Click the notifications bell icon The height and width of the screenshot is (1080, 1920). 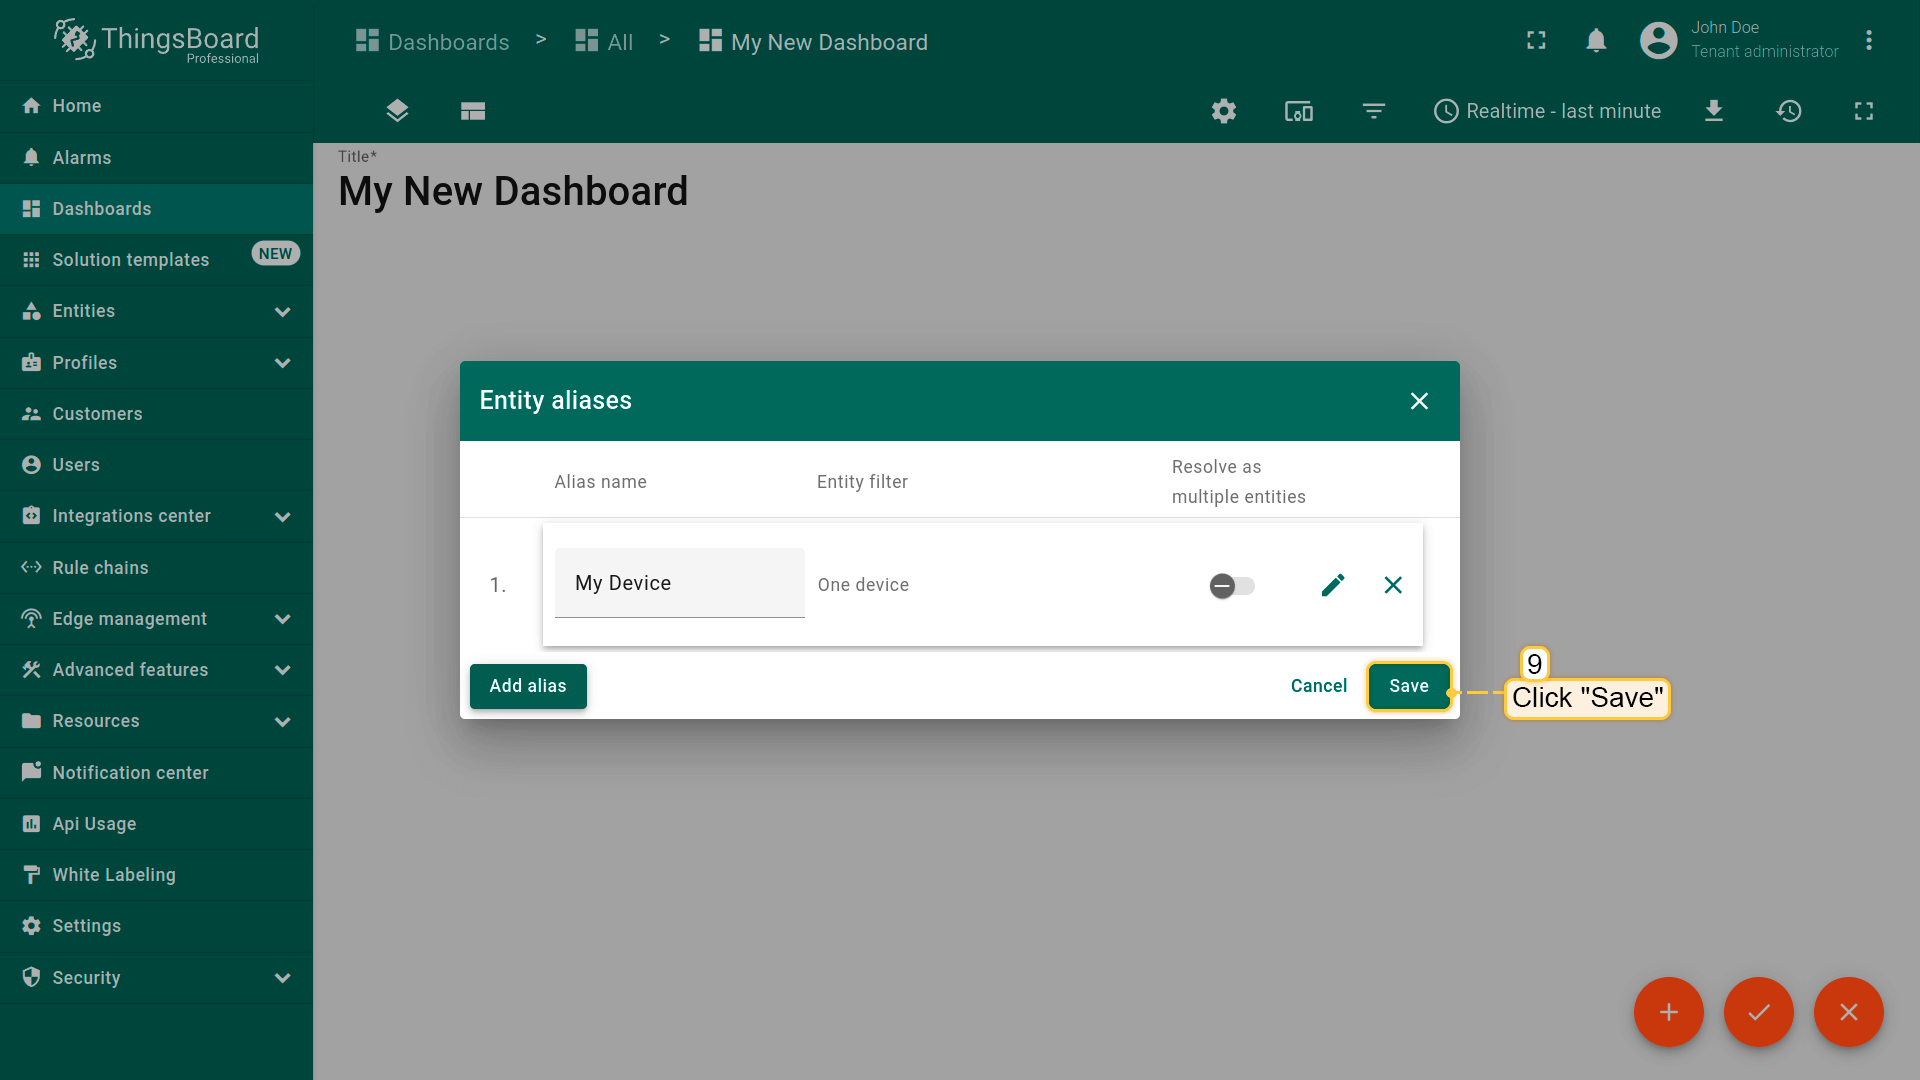tap(1596, 41)
